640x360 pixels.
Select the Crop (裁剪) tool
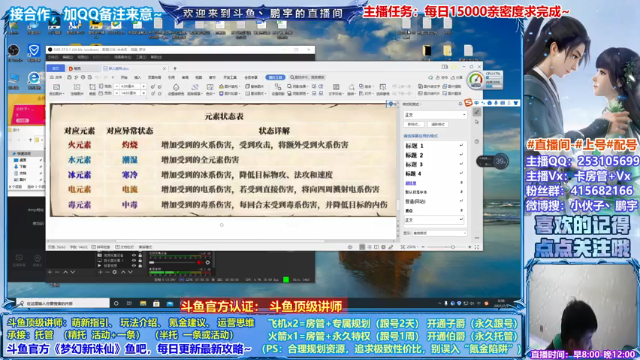pos(92,87)
